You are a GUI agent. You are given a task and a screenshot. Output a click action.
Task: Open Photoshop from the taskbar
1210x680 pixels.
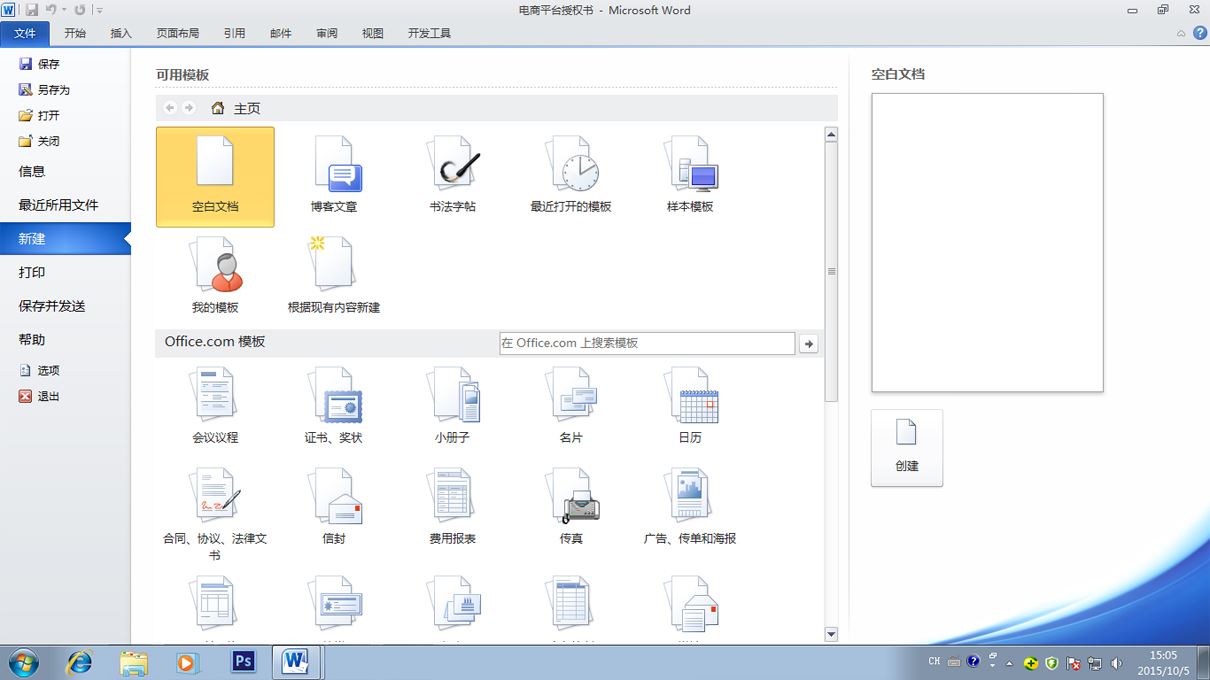point(243,662)
